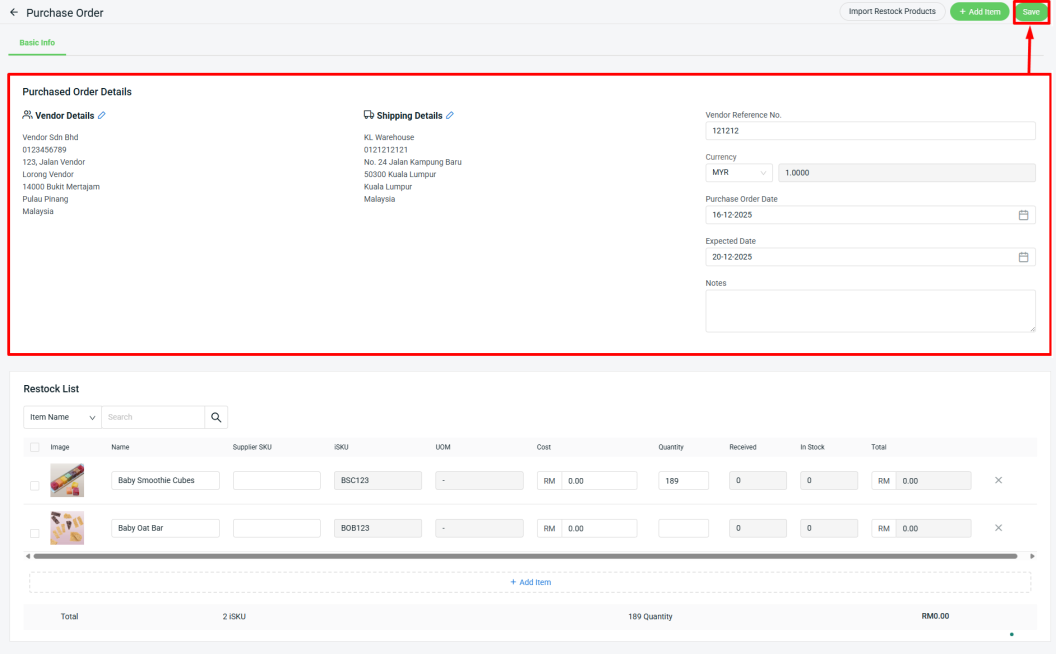The width and height of the screenshot is (1056, 654).
Task: Edit Vendor Details with pencil icon
Action: click(x=102, y=116)
